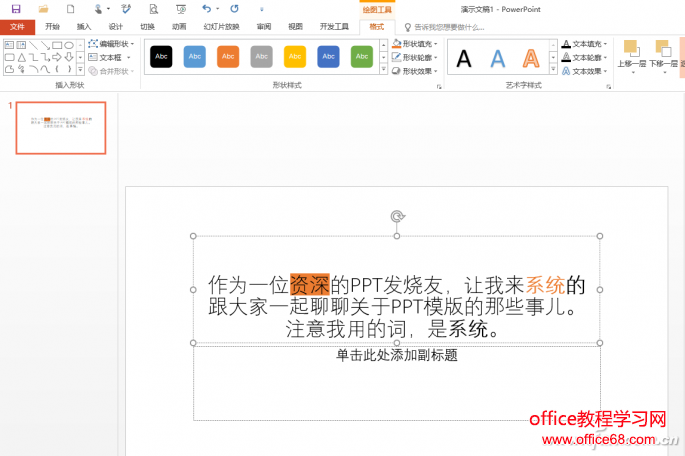685x456 pixels.
Task: Click the Save icon in quick access toolbar
Action: [16, 9]
